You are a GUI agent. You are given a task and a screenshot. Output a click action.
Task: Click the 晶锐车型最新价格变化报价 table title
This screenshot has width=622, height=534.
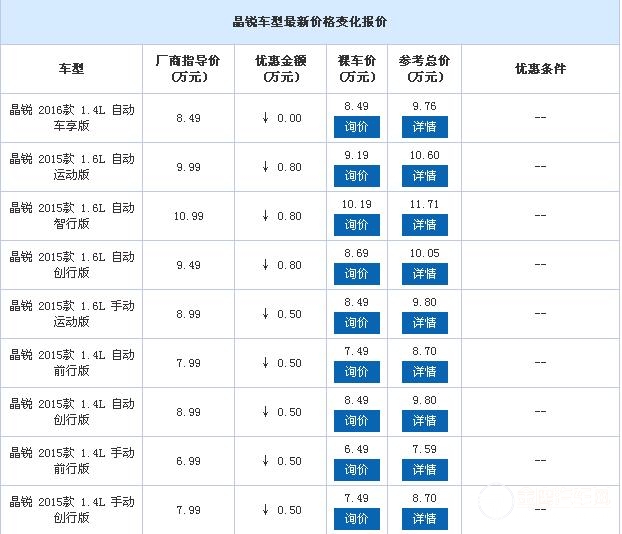point(310,22)
